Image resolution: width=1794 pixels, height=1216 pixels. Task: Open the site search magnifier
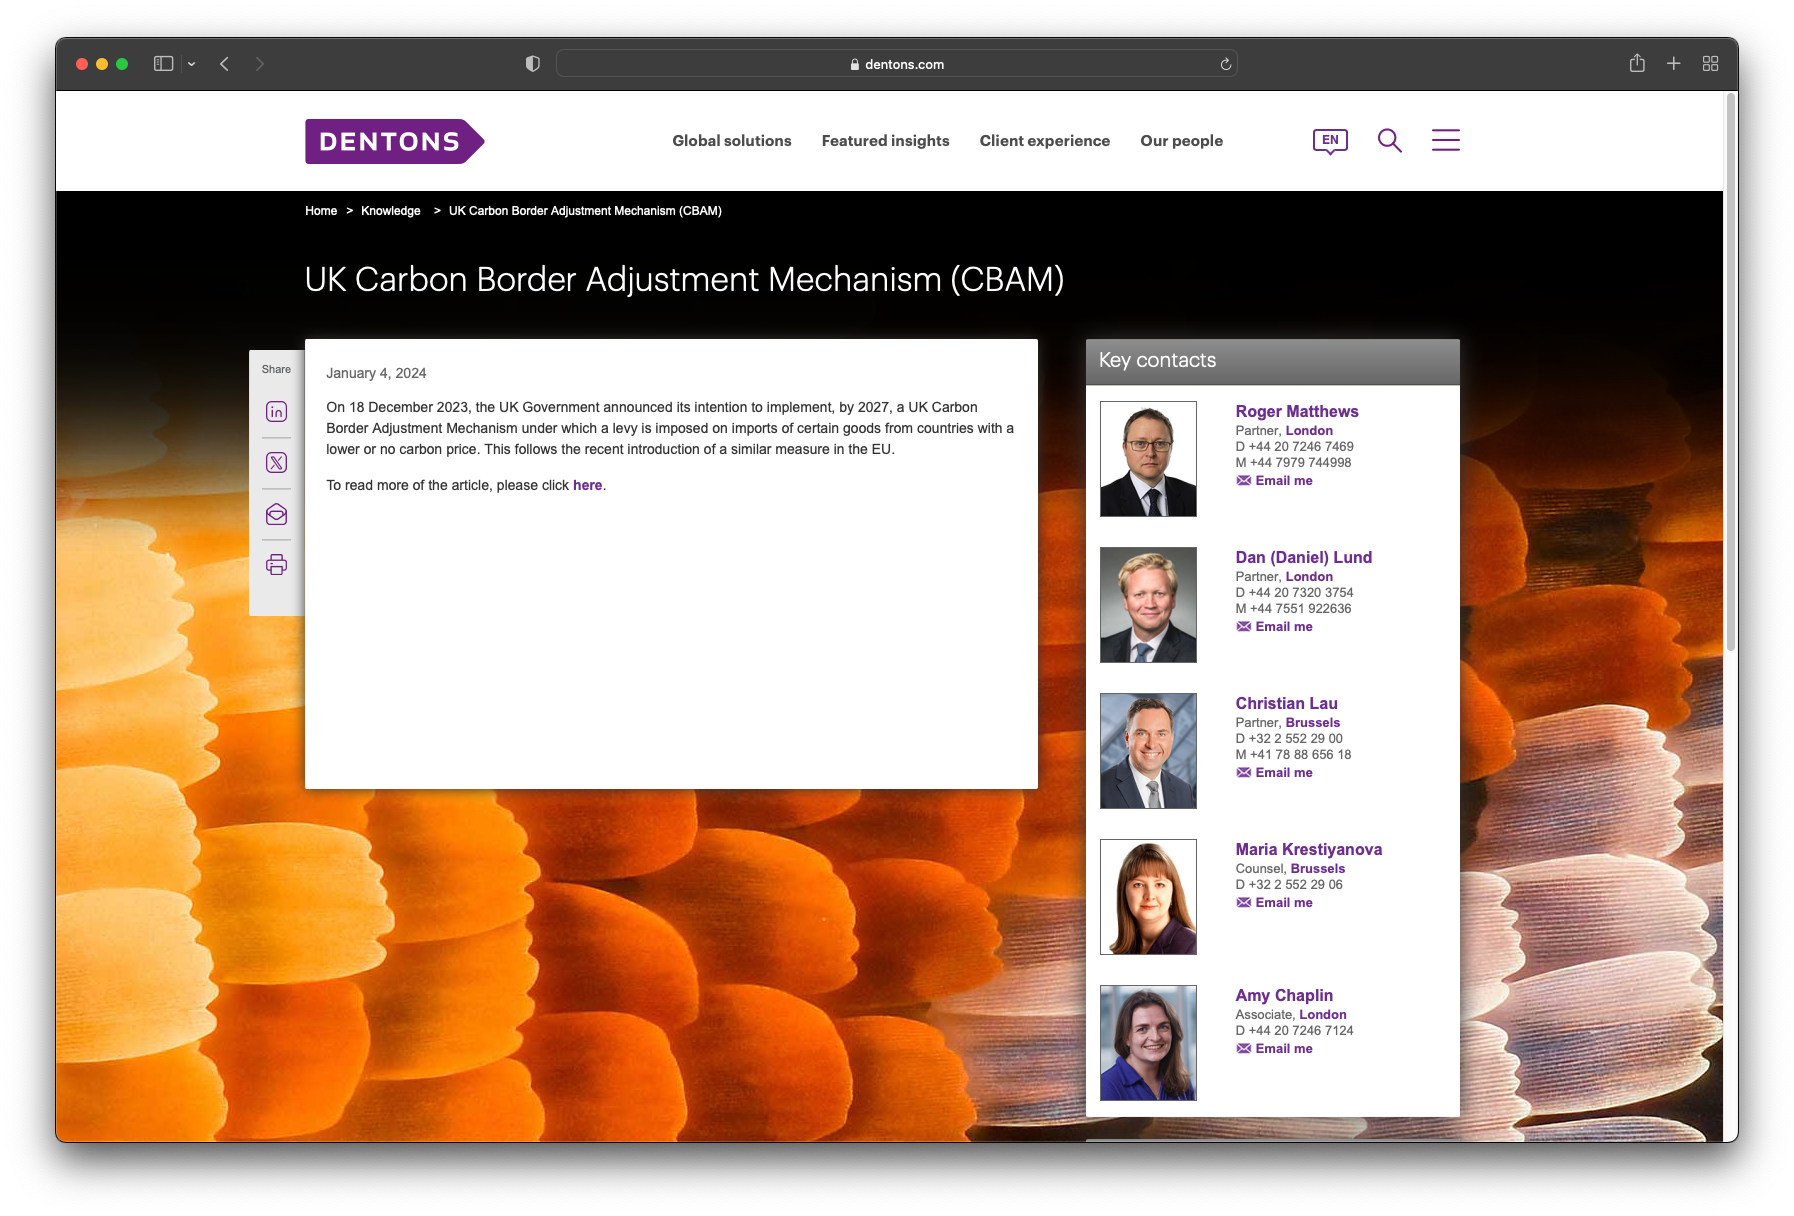coord(1389,141)
